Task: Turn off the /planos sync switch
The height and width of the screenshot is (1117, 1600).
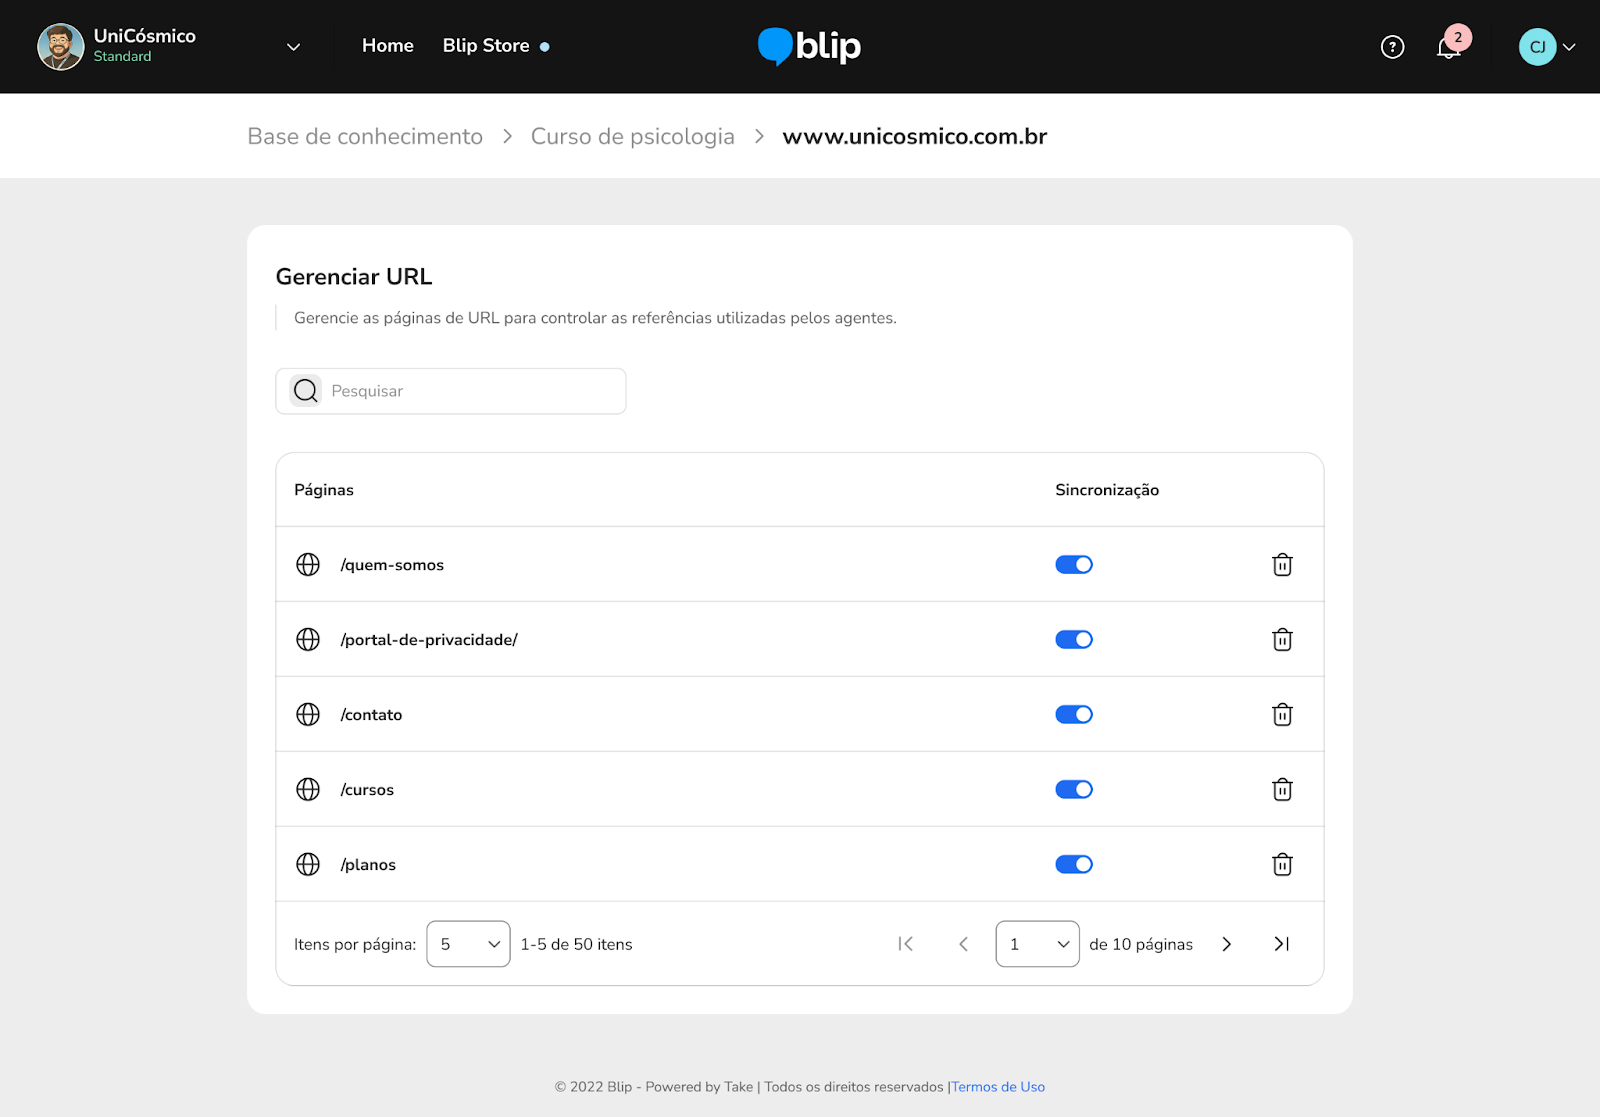Action: pos(1074,865)
